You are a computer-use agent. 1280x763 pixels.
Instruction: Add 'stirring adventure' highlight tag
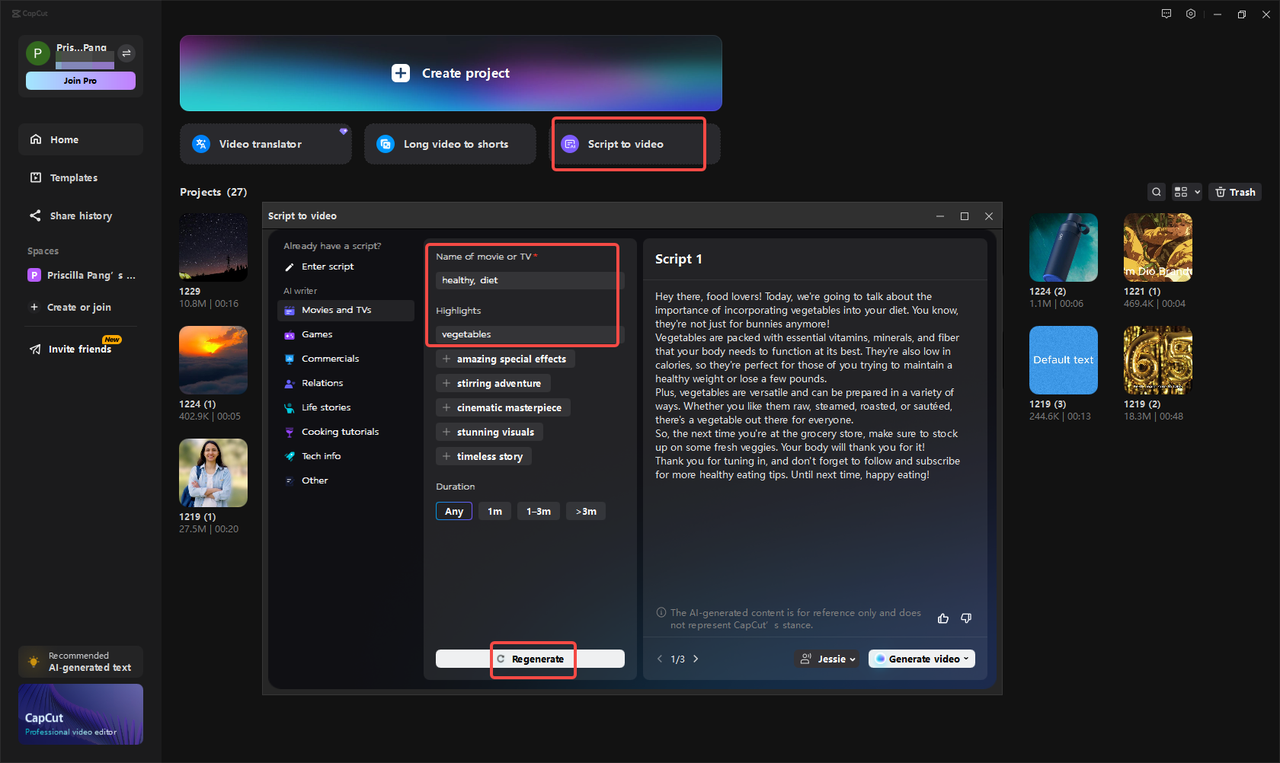click(x=493, y=383)
